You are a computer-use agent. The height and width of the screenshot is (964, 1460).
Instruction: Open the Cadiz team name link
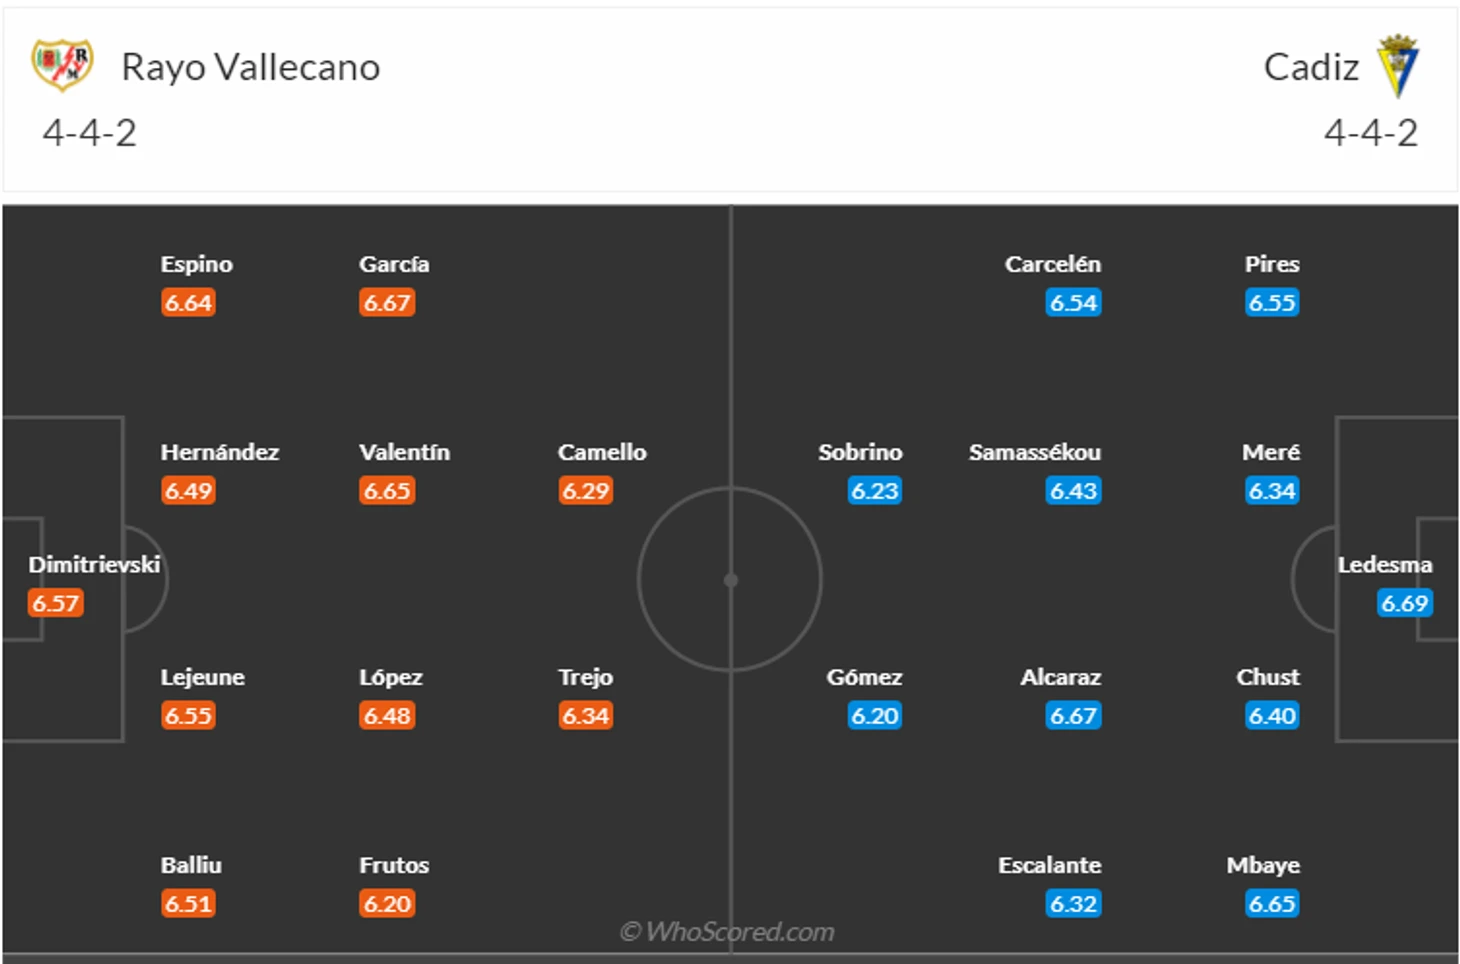pyautogui.click(x=1310, y=67)
